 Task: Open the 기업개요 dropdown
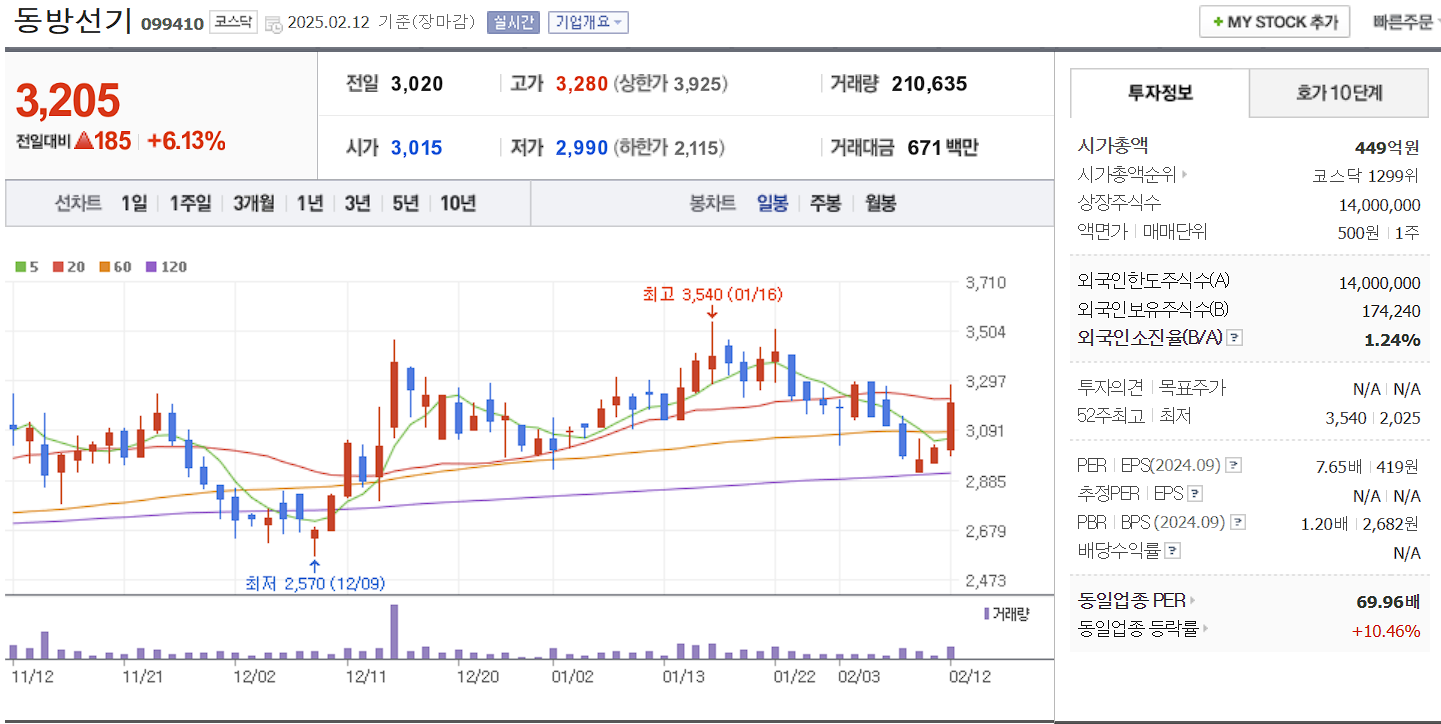point(585,22)
